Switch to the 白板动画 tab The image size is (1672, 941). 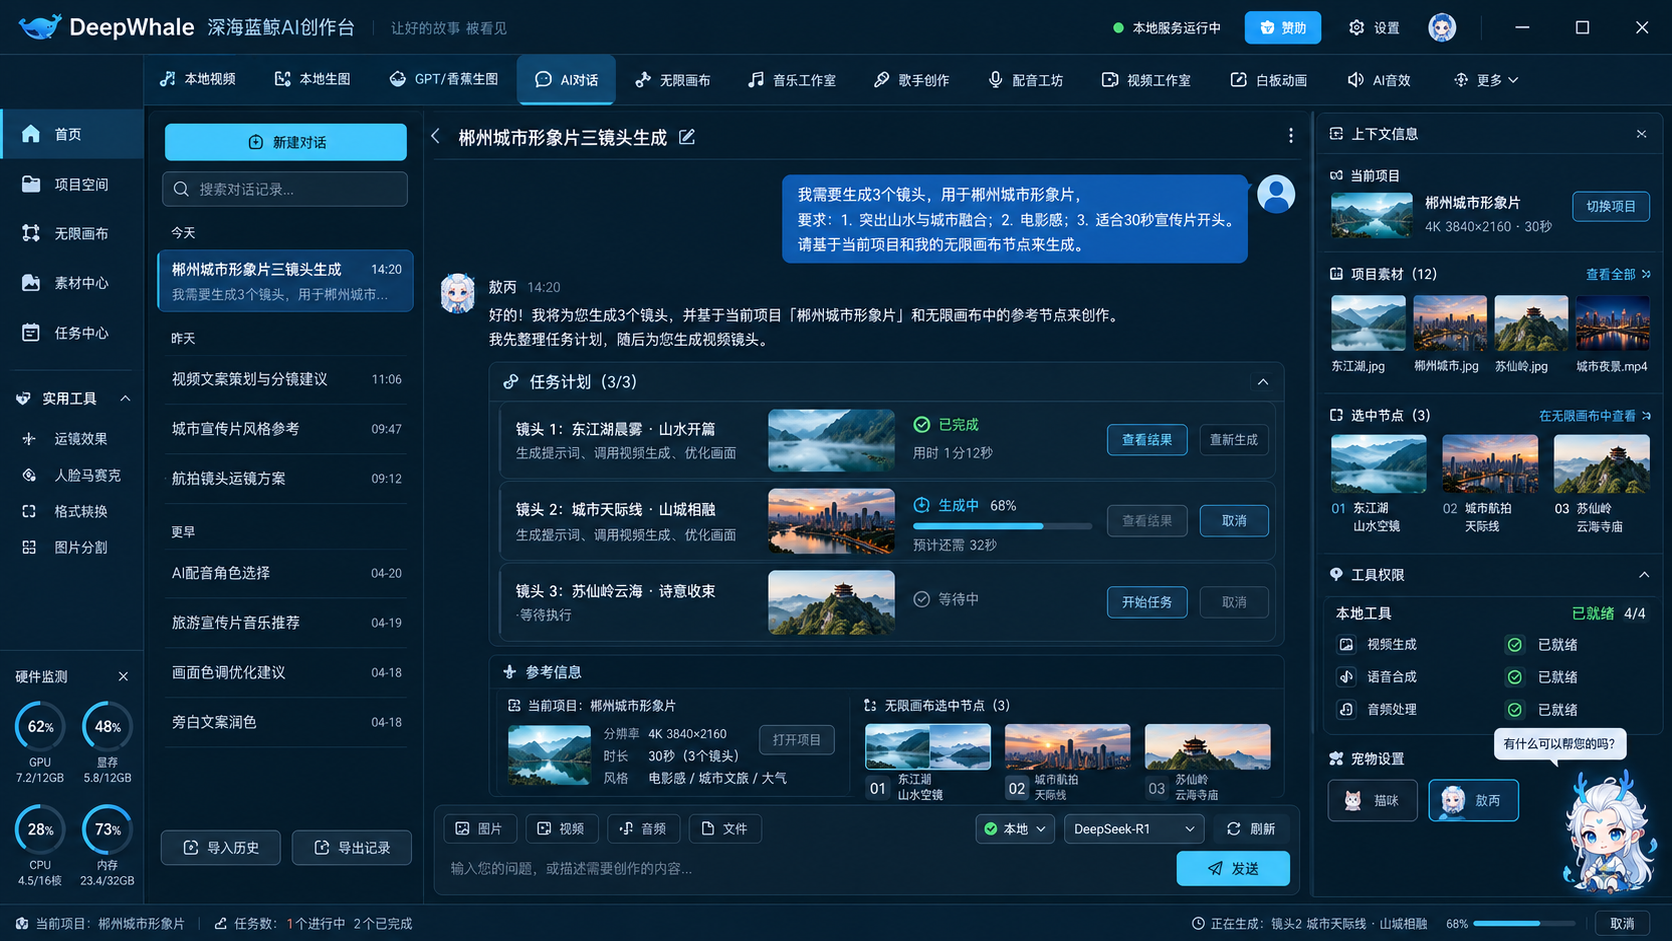pyautogui.click(x=1269, y=80)
